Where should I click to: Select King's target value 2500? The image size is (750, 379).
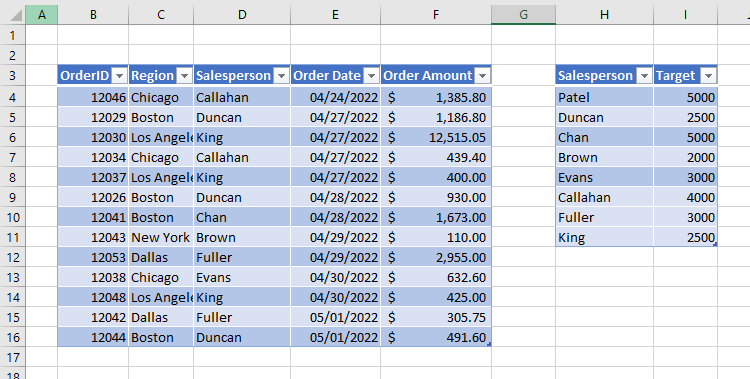[685, 237]
